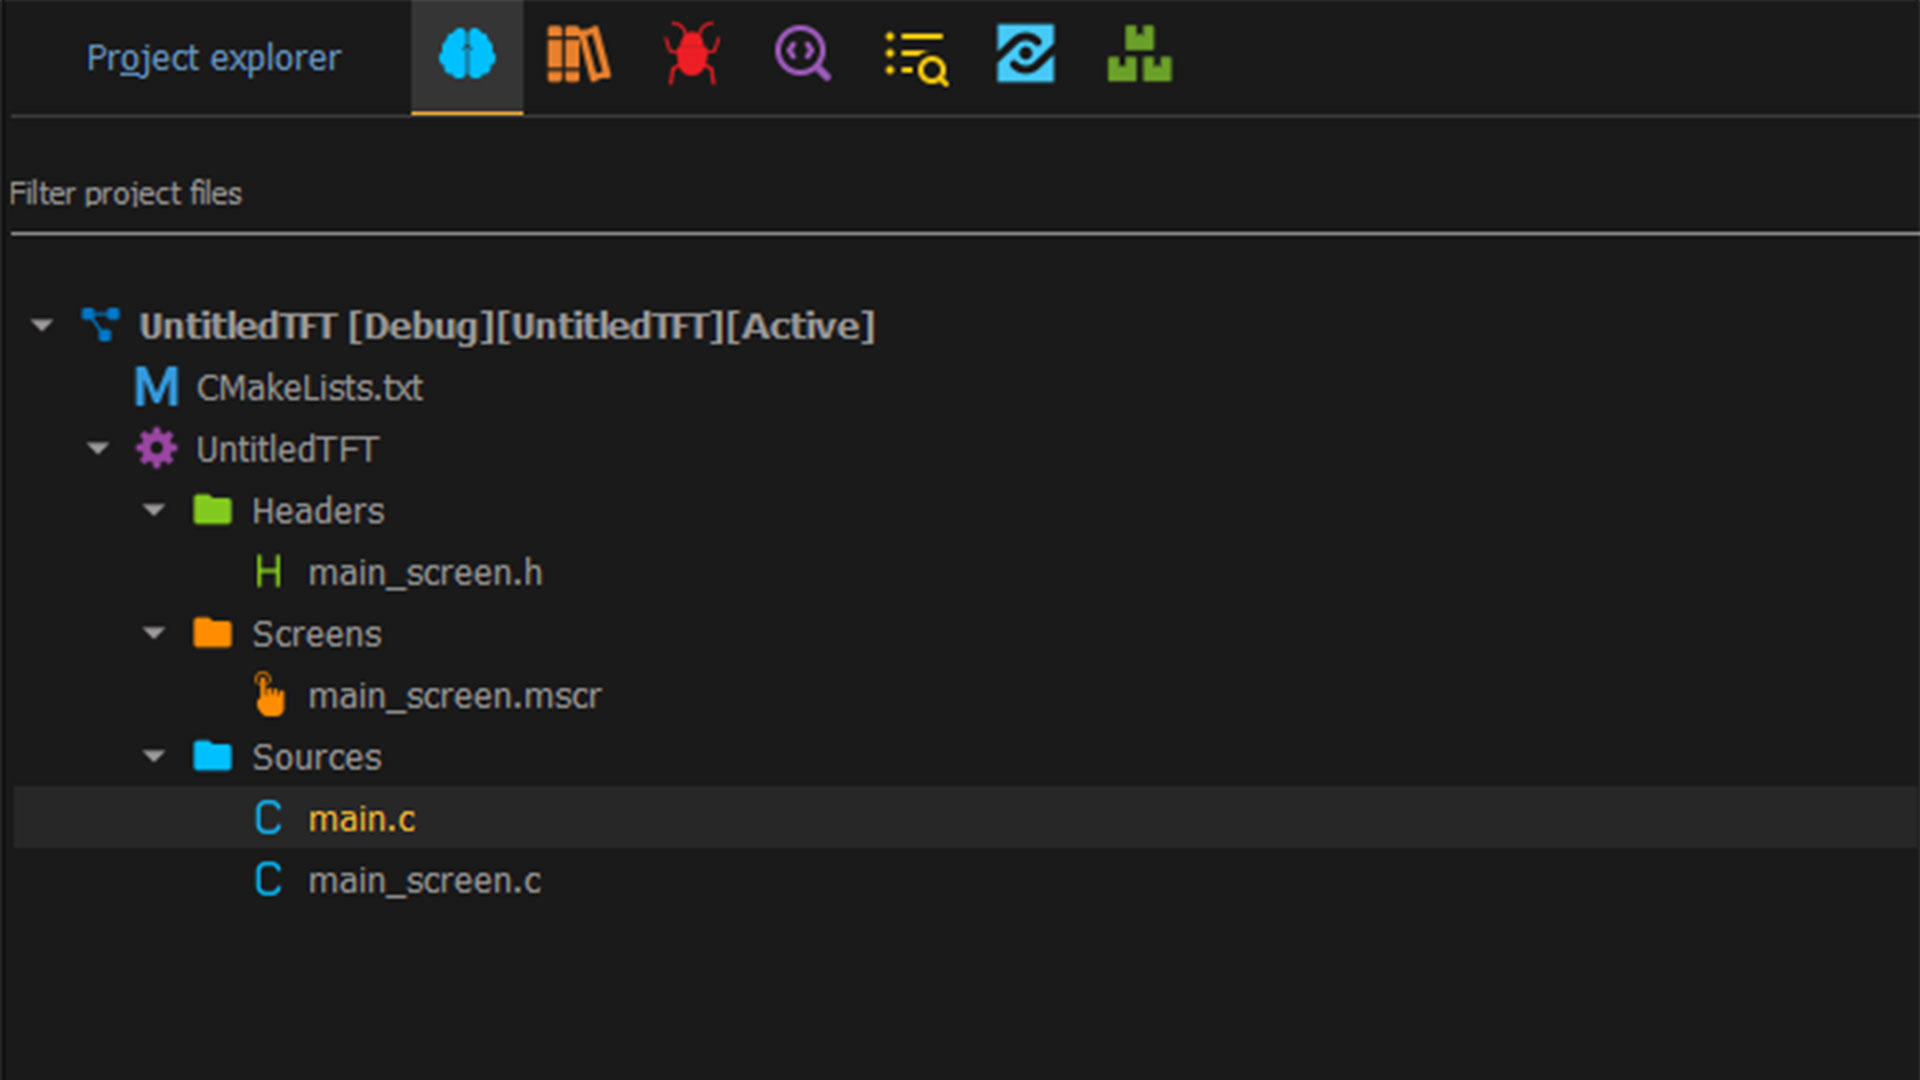1920x1080 pixels.
Task: Open main_screen.h header file
Action: 426,571
